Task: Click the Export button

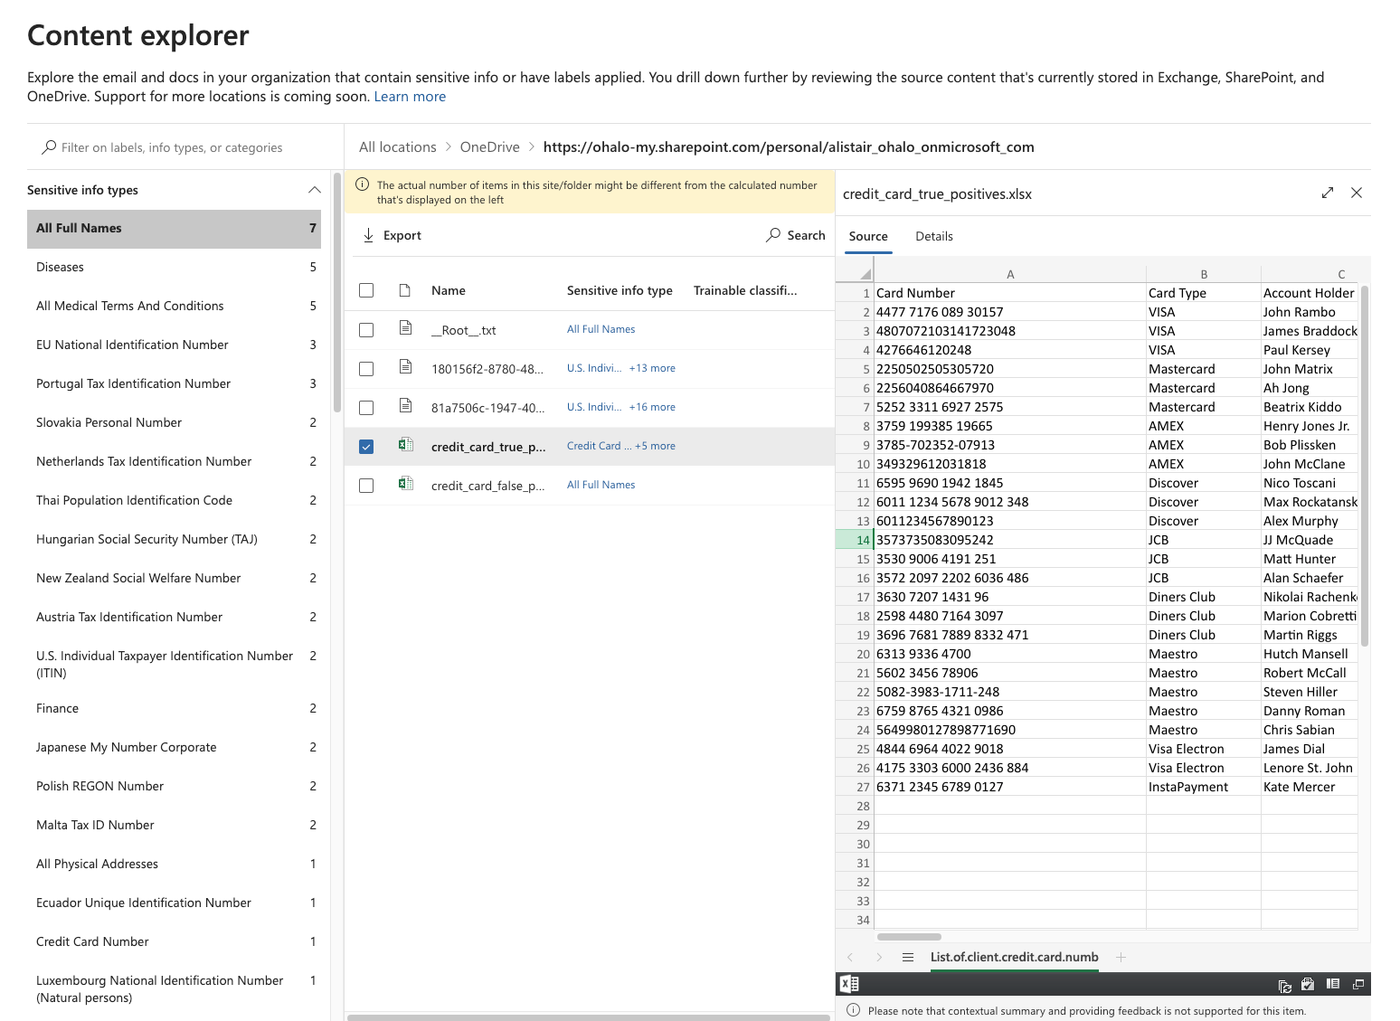Action: coord(392,235)
